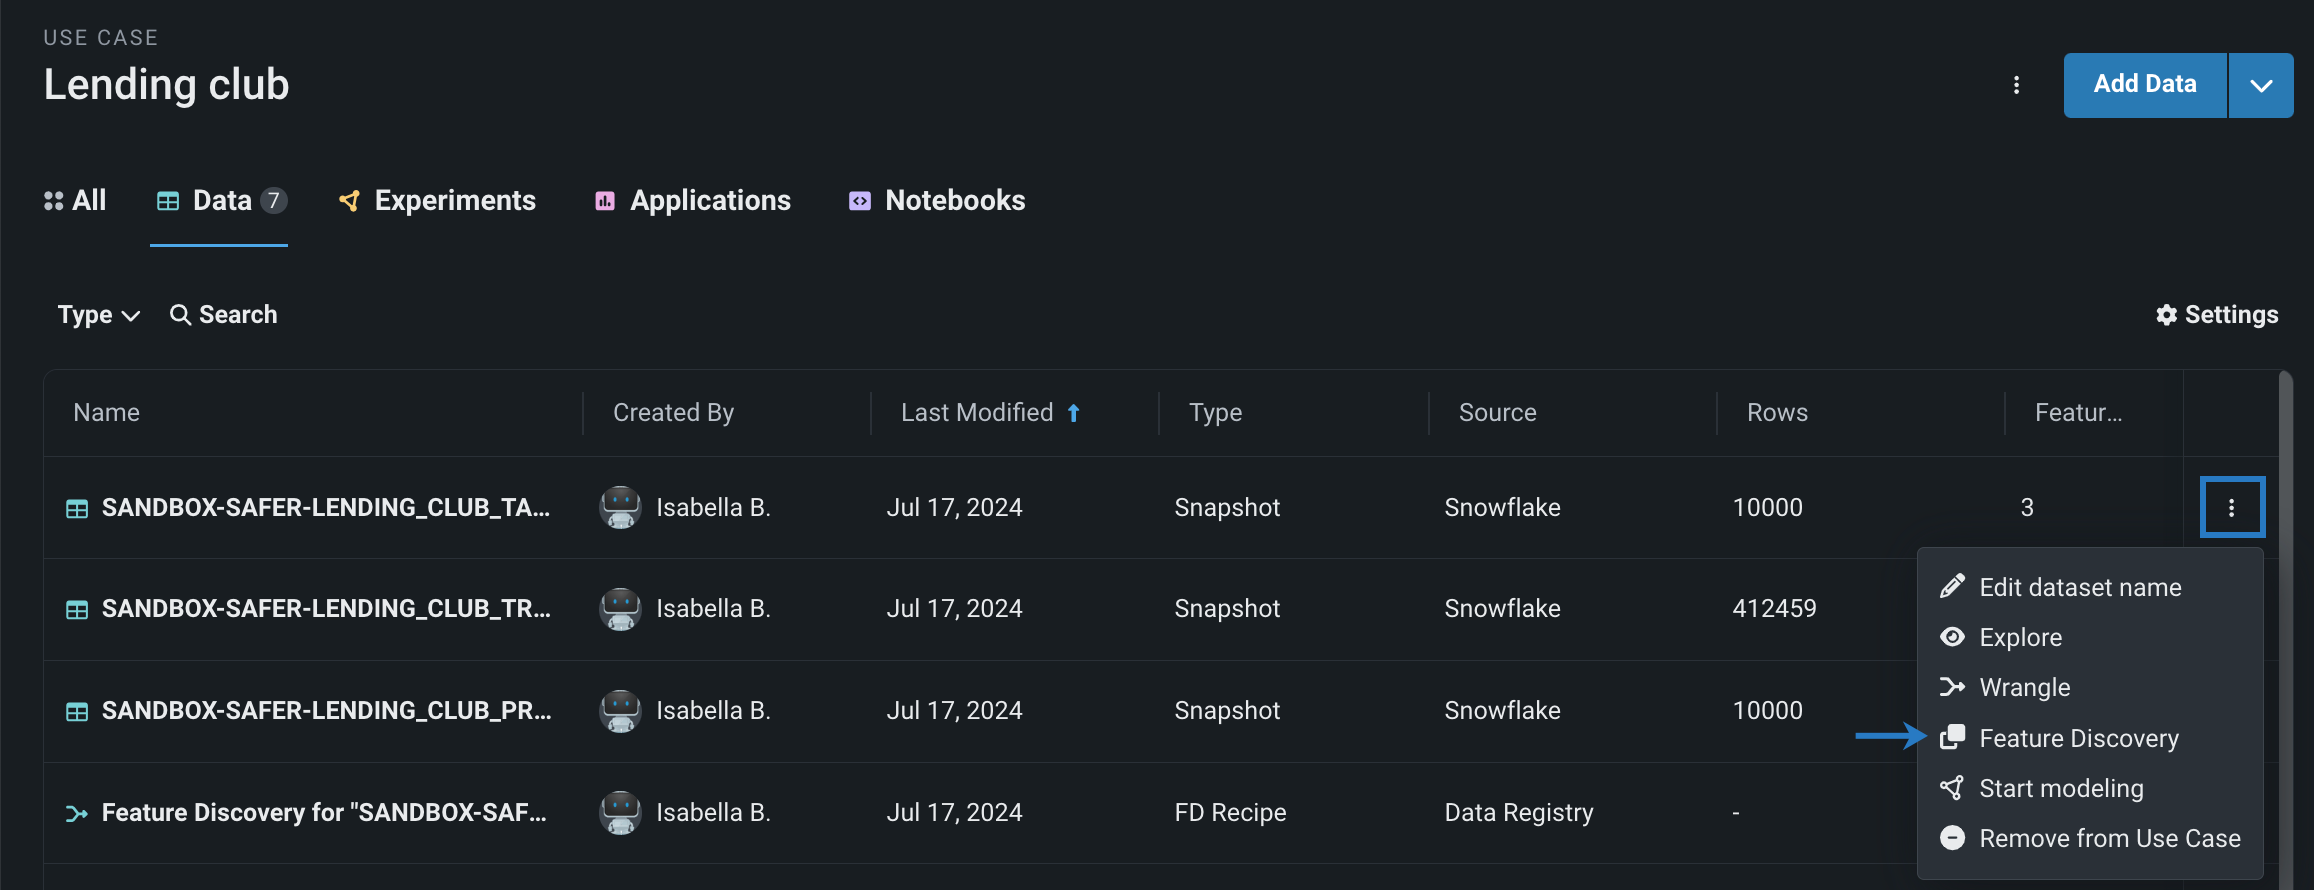Viewport: 2314px width, 890px height.
Task: Open the three-dot menu for the first dataset row
Action: (2231, 508)
